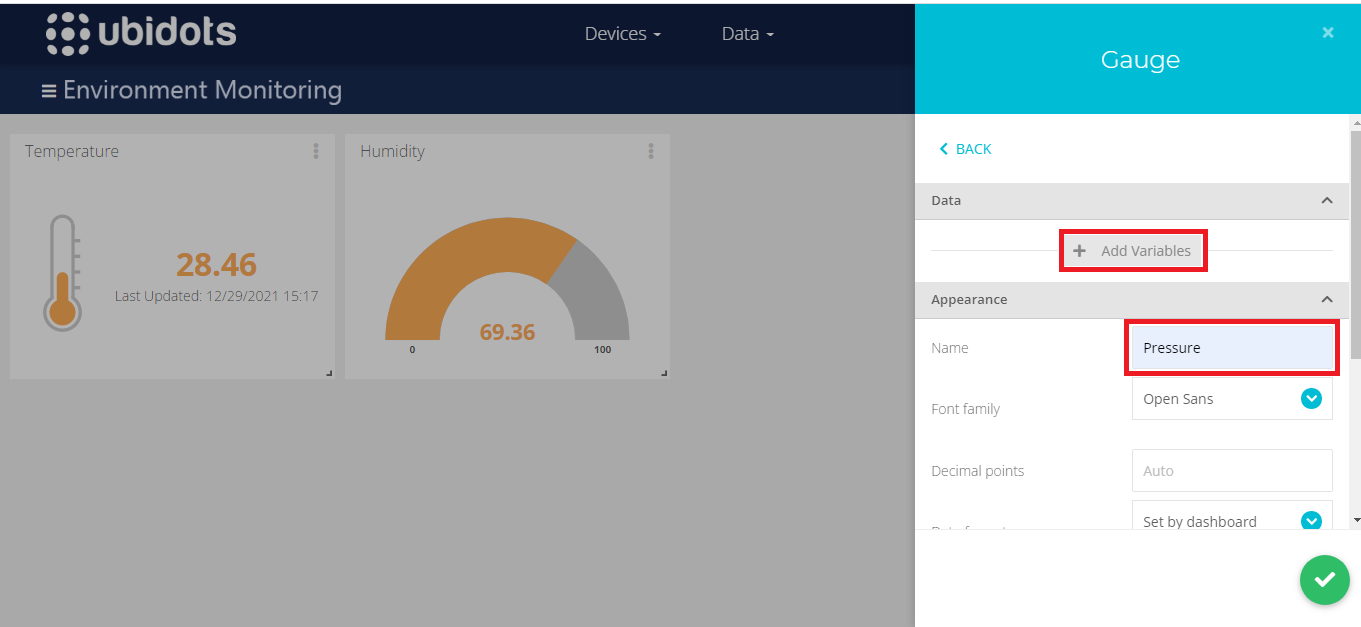Close the Gauge panel with X

click(x=1328, y=33)
